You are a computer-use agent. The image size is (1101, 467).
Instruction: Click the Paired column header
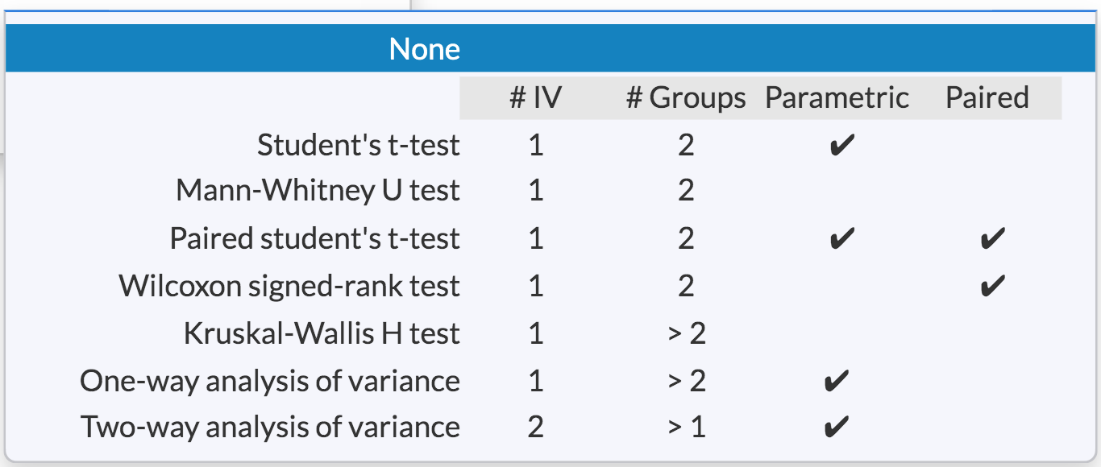[987, 98]
